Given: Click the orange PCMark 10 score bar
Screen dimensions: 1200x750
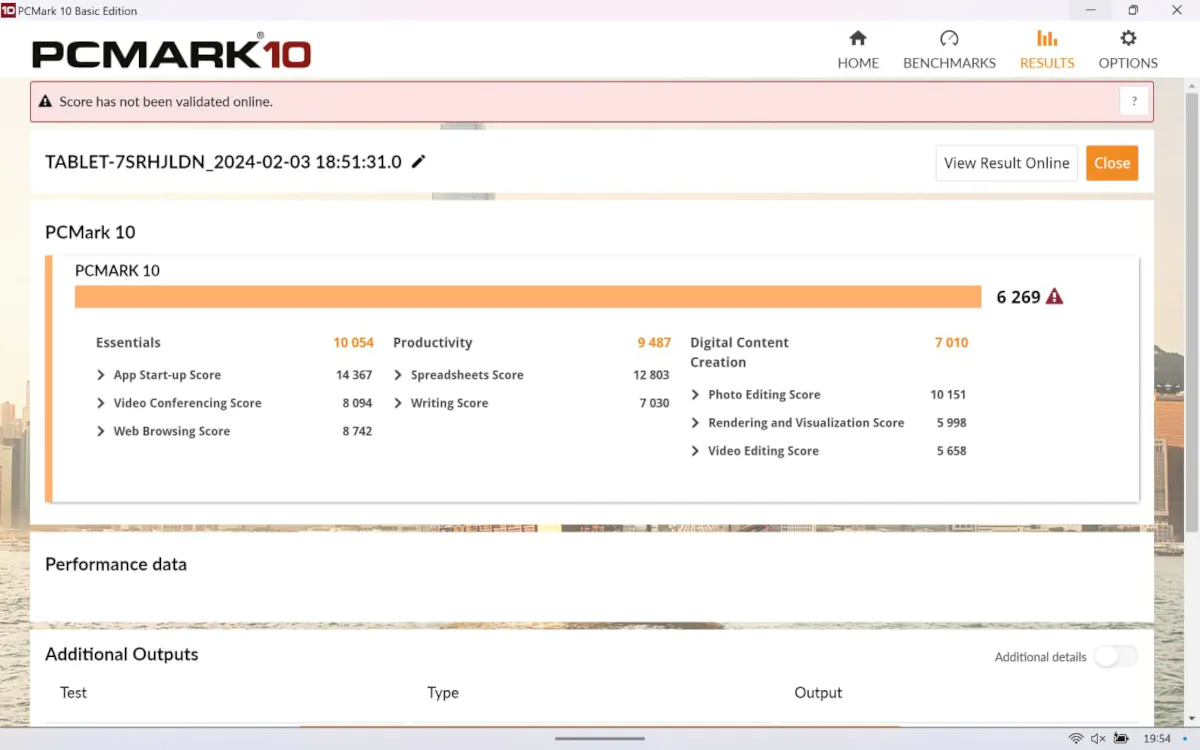Looking at the screenshot, I should pos(528,297).
